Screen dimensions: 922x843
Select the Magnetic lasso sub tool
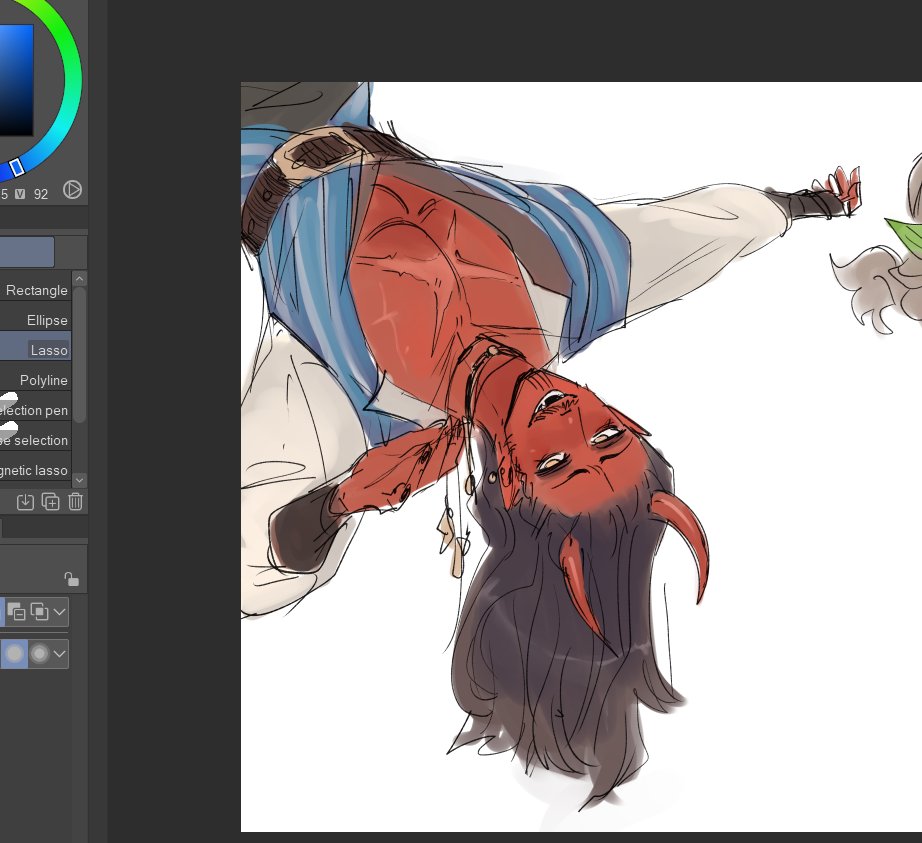(35, 470)
